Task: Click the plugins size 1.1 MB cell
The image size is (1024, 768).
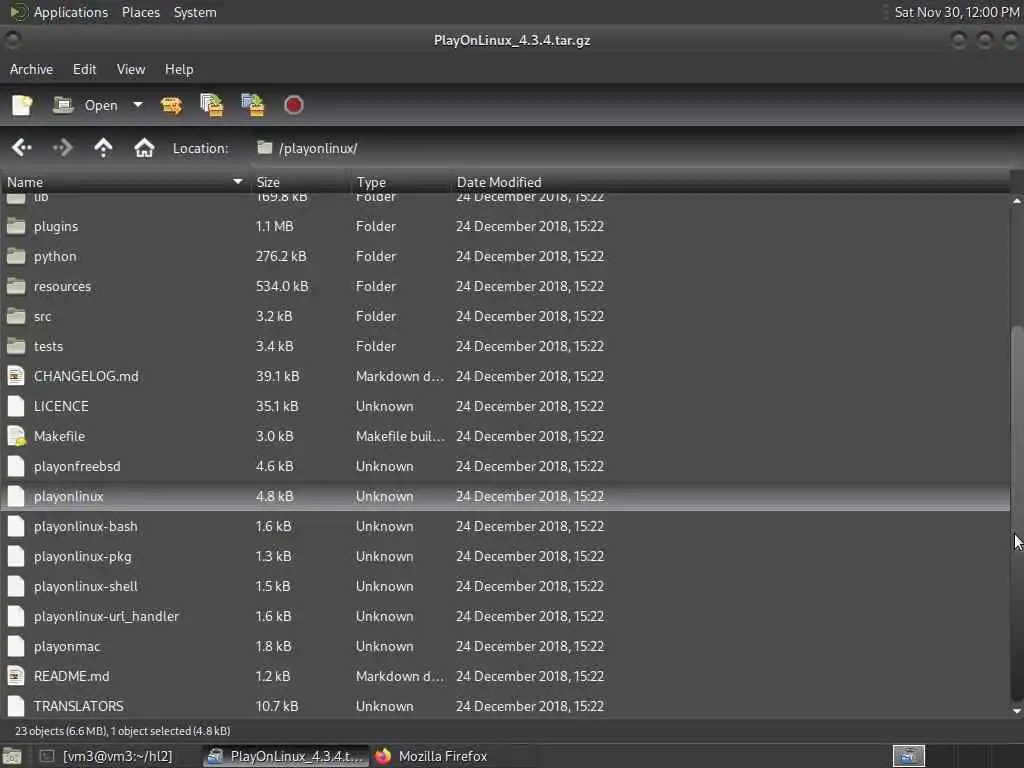Action: pyautogui.click(x=274, y=227)
